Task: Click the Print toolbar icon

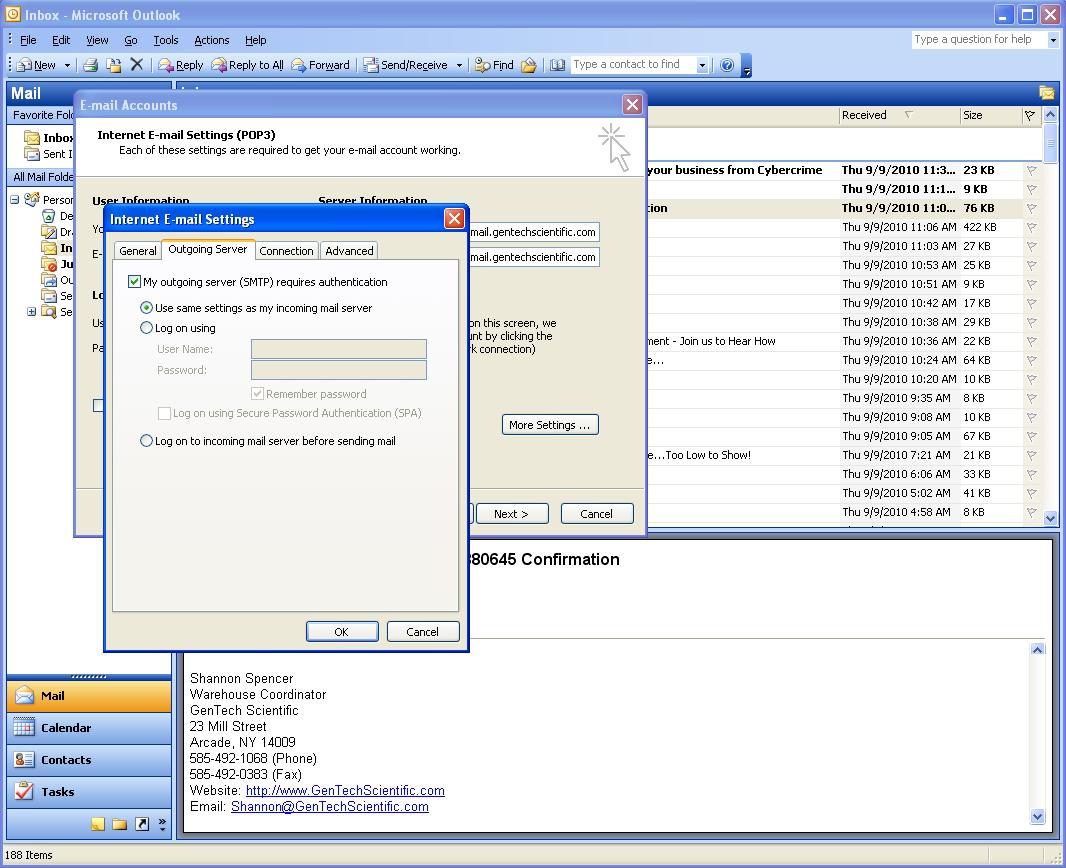Action: (90, 65)
